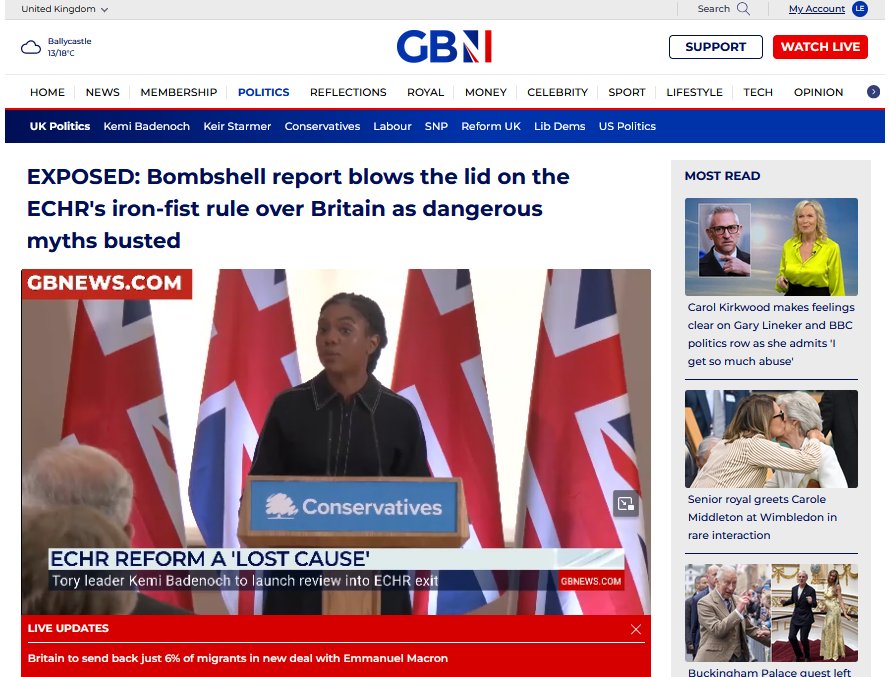Click the Support button
Screen dimensions: 889x677
tap(716, 47)
